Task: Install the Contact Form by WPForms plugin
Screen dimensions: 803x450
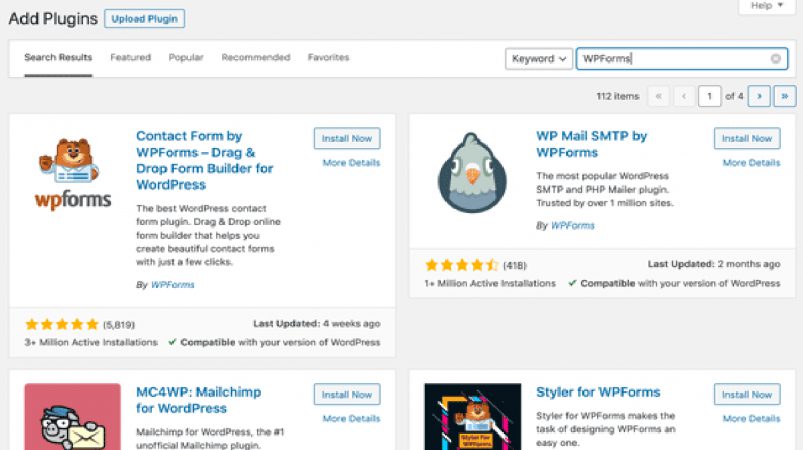Action: point(347,139)
